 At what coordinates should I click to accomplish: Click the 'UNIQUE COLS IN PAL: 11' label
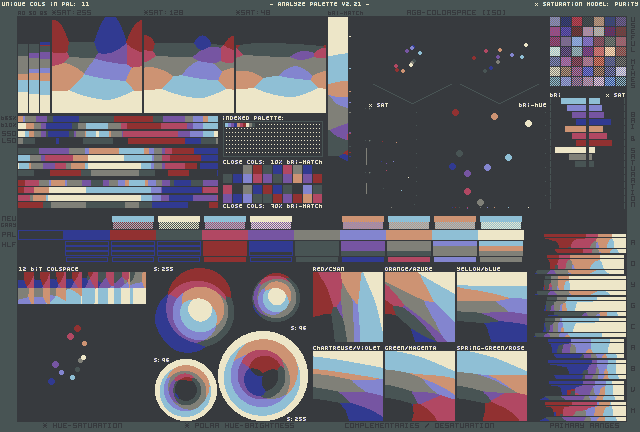(x=45, y=4)
